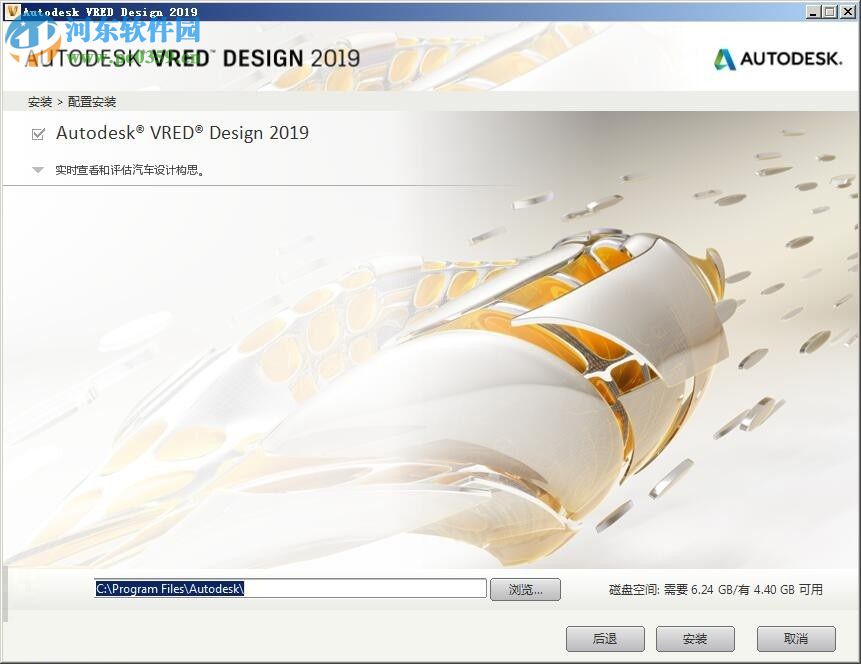Click the 浏览 button to choose a folder
This screenshot has width=861, height=664.
pos(525,588)
